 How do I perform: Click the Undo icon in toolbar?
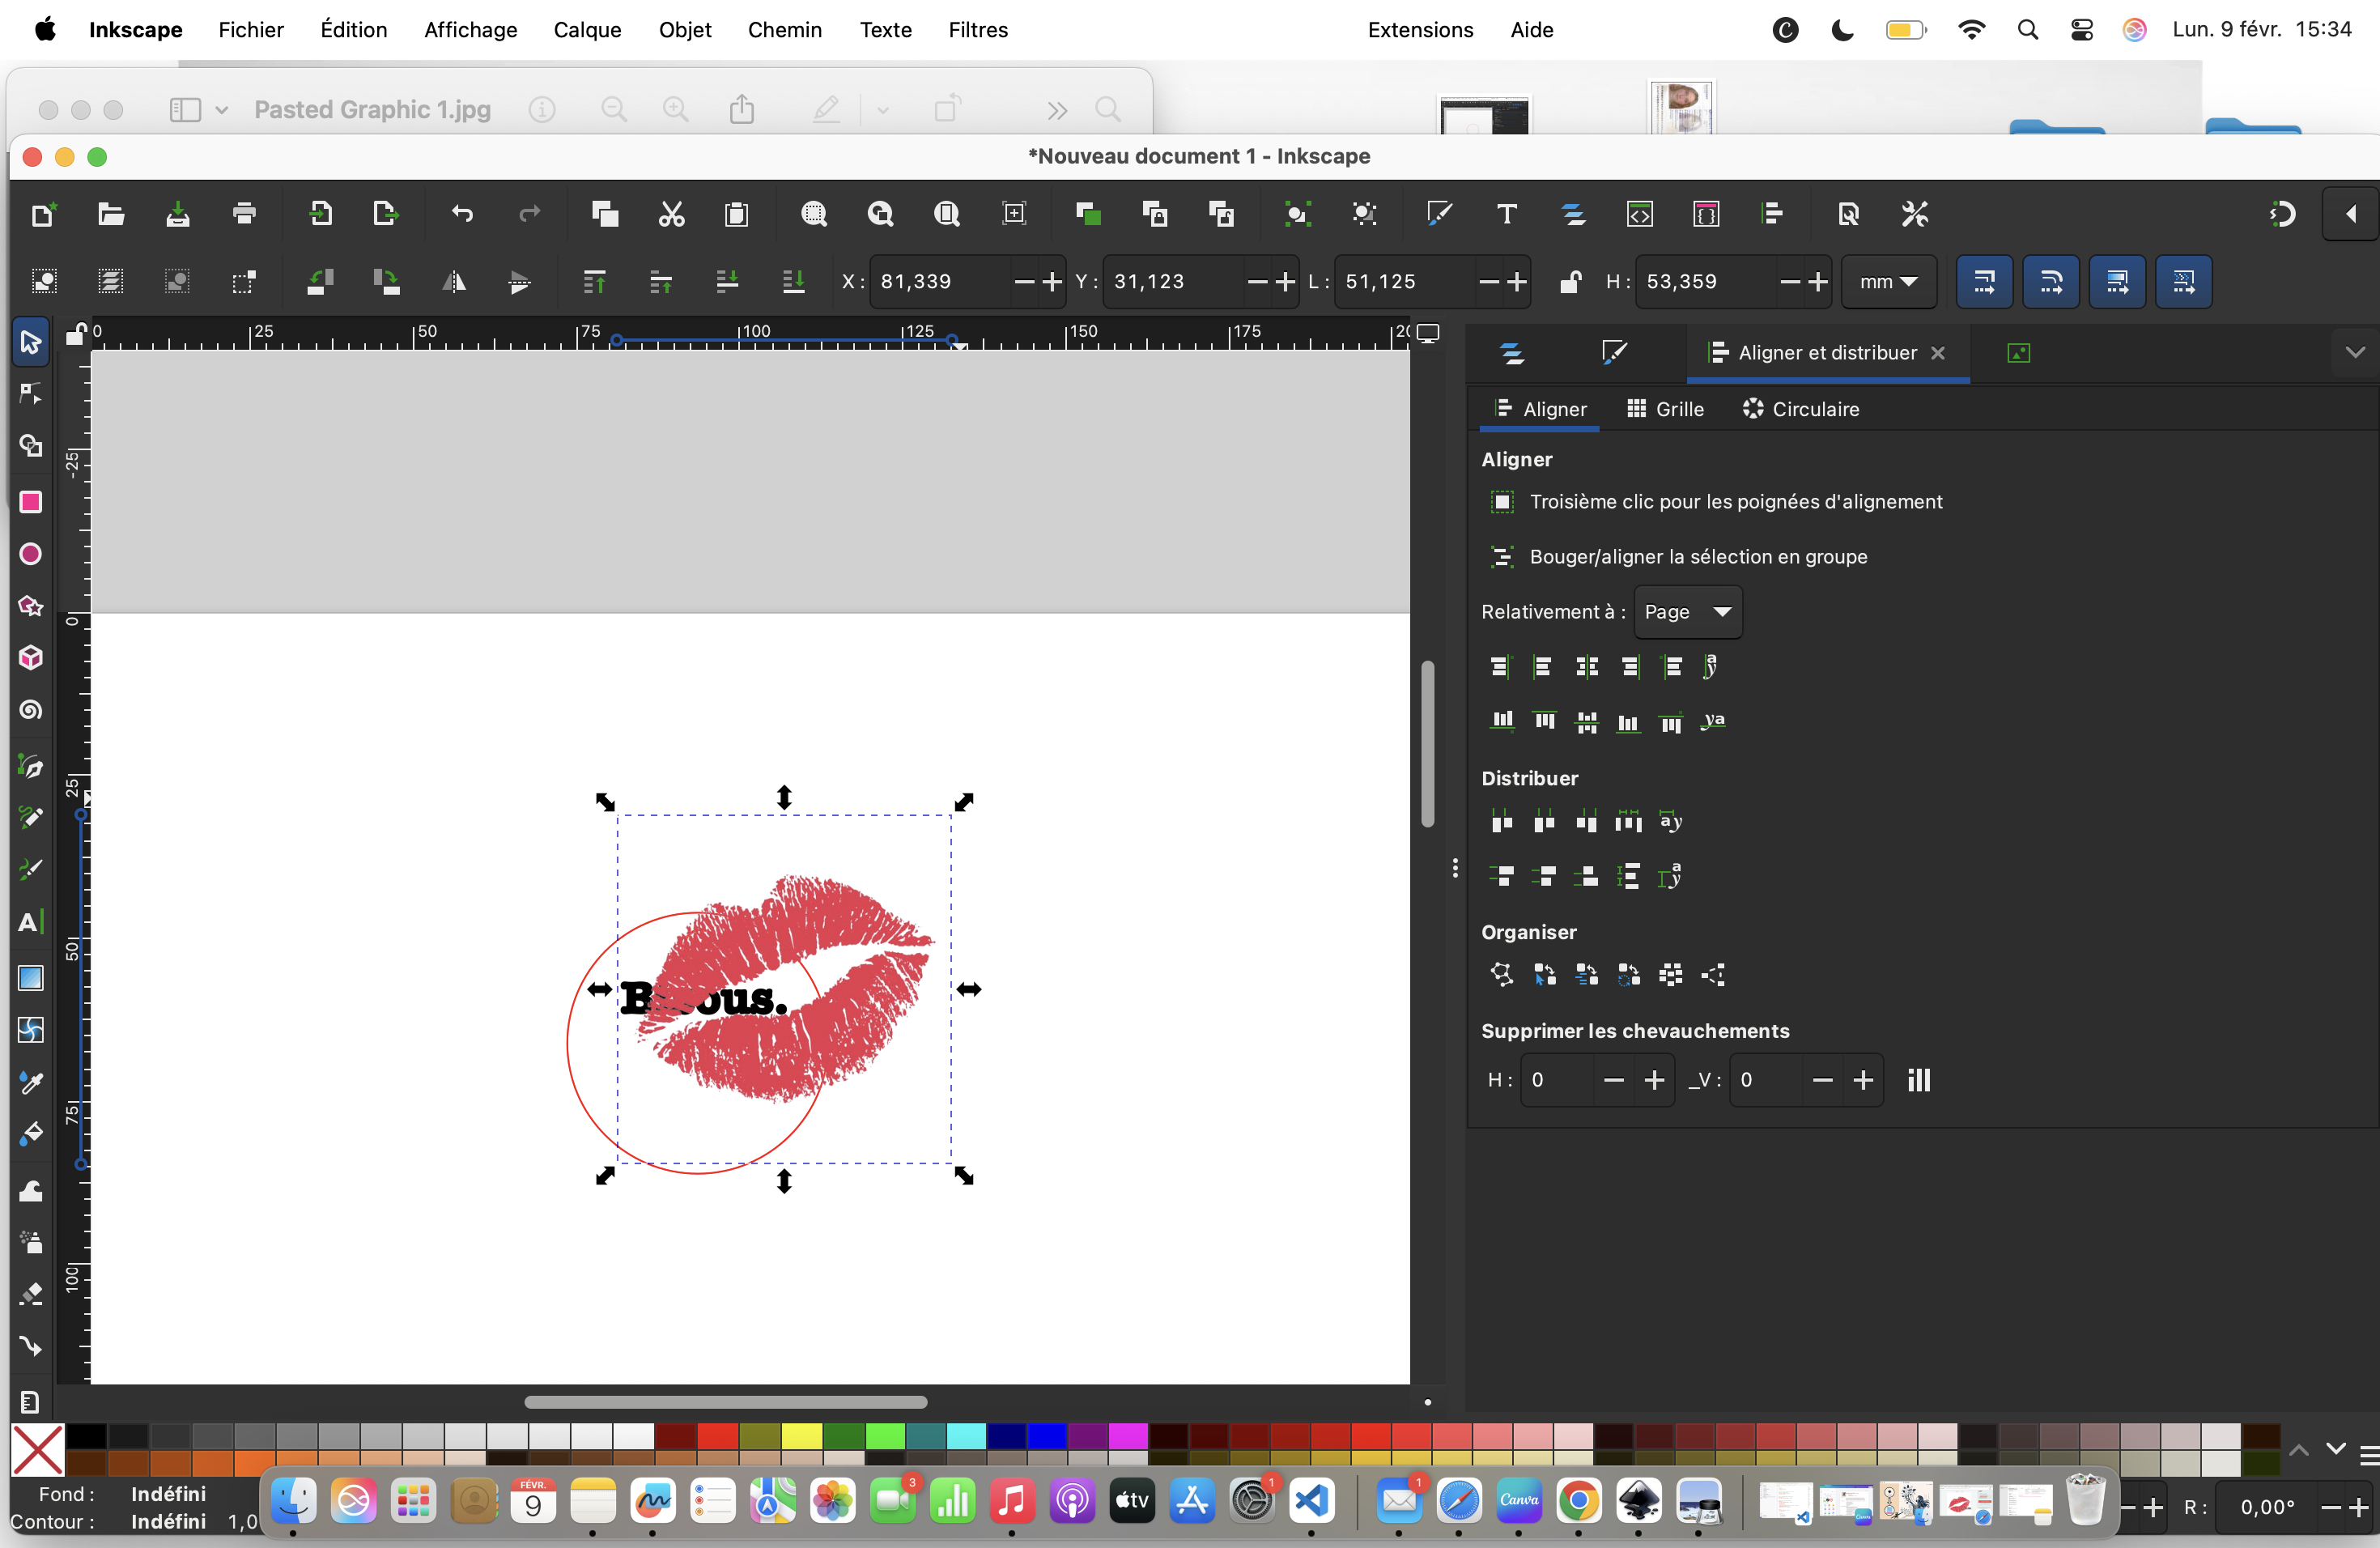tap(461, 213)
